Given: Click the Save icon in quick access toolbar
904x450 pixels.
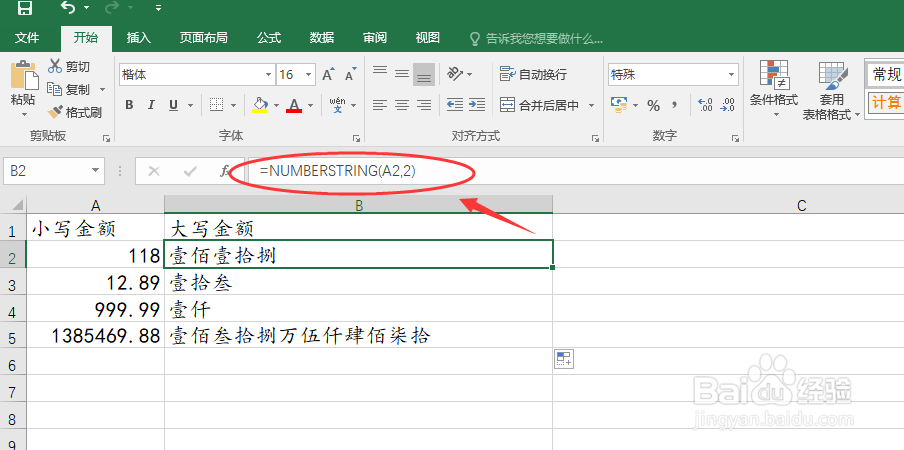Looking at the screenshot, I should 24,8.
